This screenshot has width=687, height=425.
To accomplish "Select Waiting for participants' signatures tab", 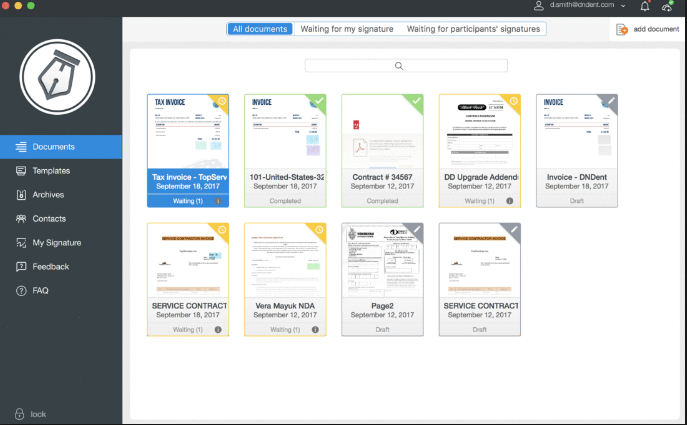I will pyautogui.click(x=473, y=29).
